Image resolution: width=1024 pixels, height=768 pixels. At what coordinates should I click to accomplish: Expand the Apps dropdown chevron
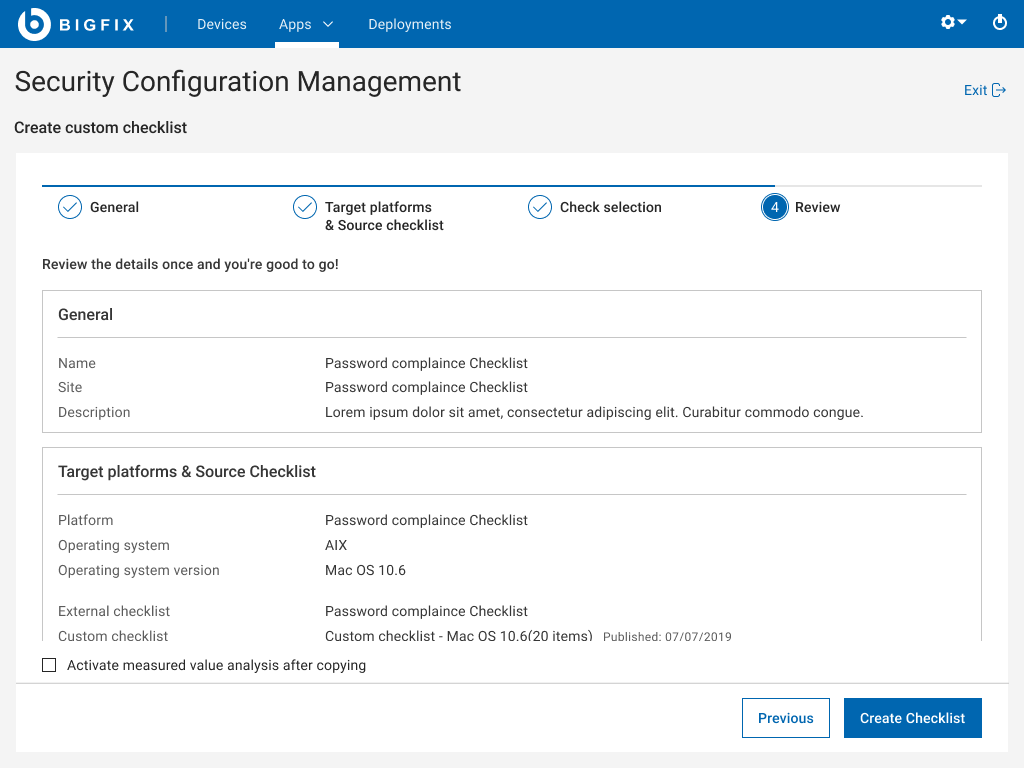(328, 24)
